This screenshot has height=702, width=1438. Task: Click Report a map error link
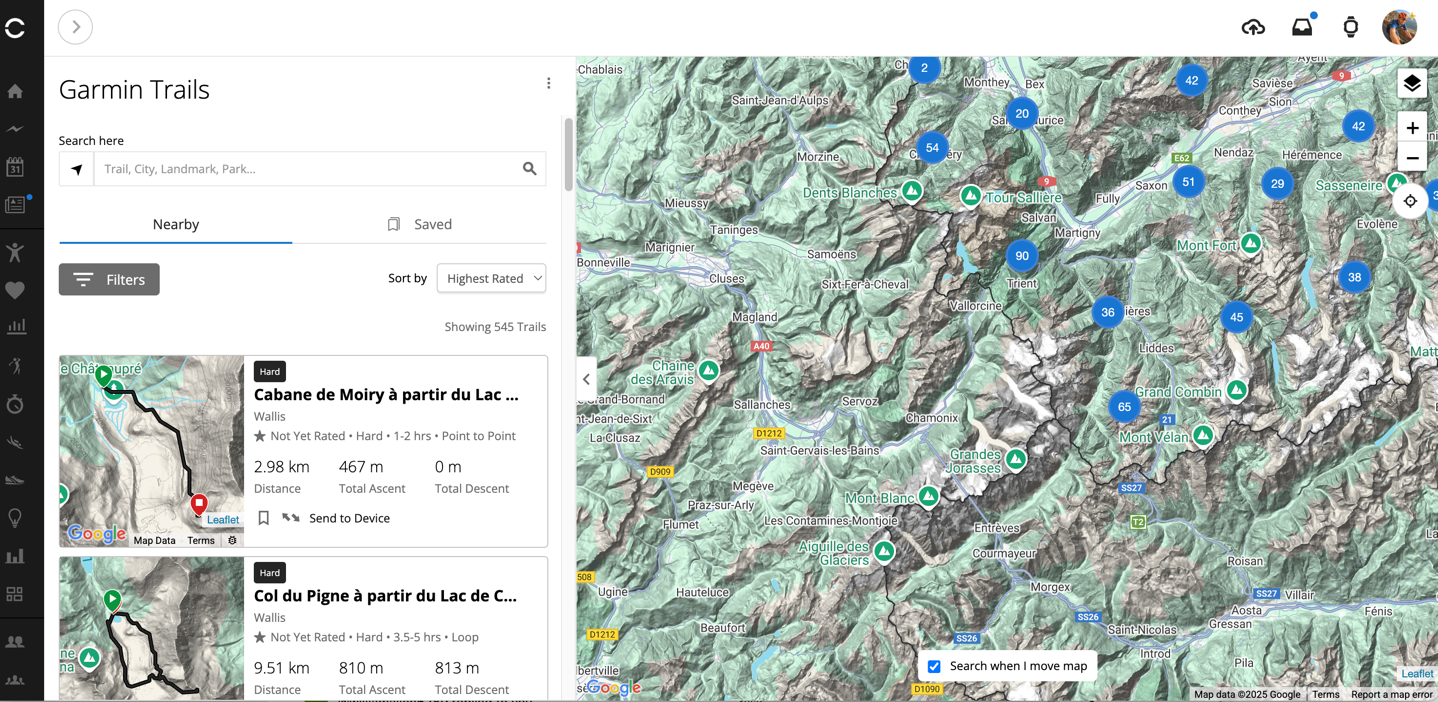1391,694
